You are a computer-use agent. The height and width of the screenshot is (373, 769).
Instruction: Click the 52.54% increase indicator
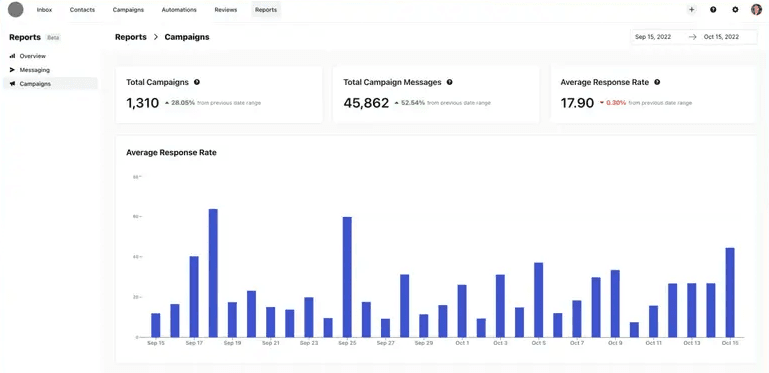(x=410, y=103)
